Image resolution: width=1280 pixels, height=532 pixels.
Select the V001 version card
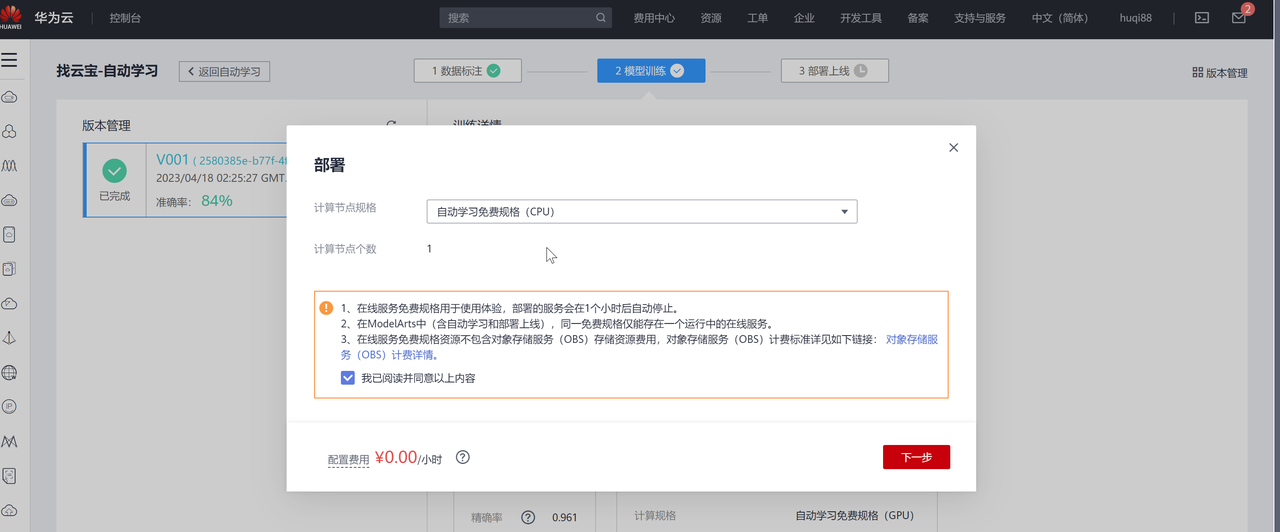click(185, 180)
